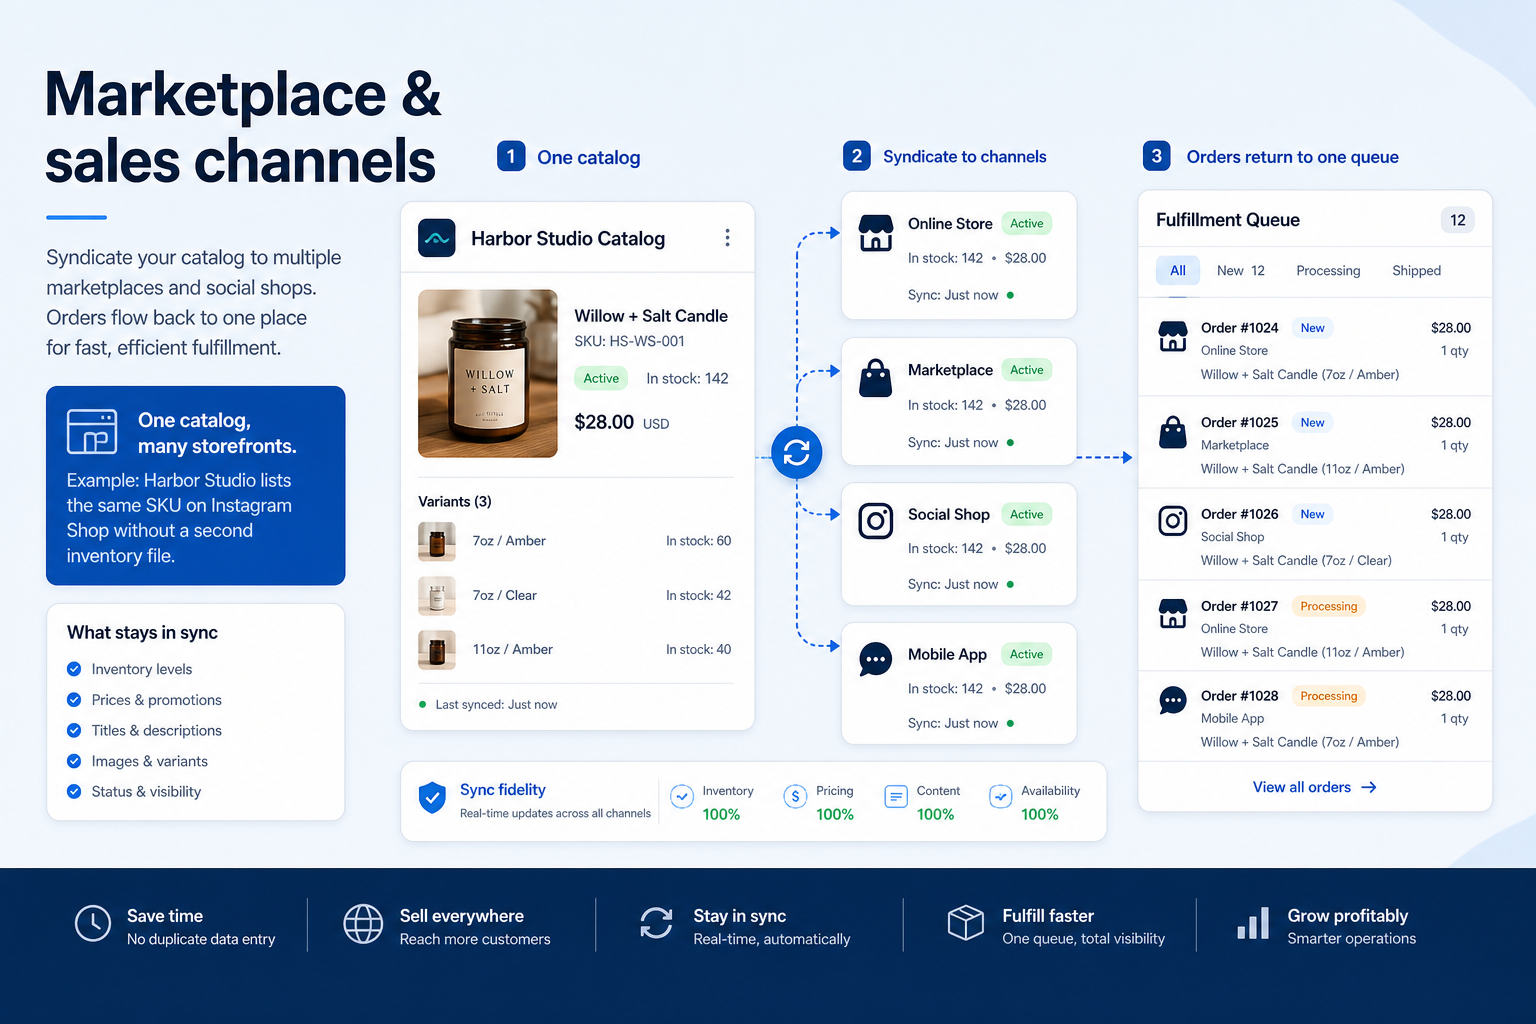Click the Inventory 100% check icon
This screenshot has height=1024, width=1536.
[x=682, y=796]
